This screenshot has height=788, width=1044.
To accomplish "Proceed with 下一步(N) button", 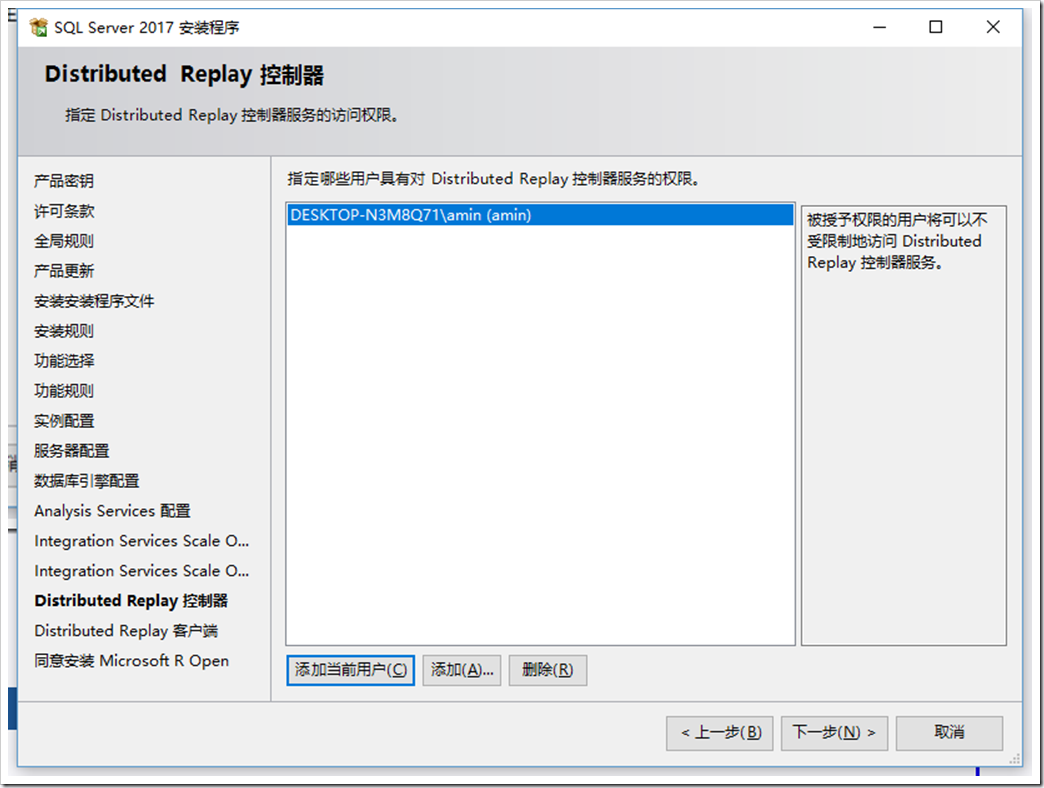I will (834, 733).
